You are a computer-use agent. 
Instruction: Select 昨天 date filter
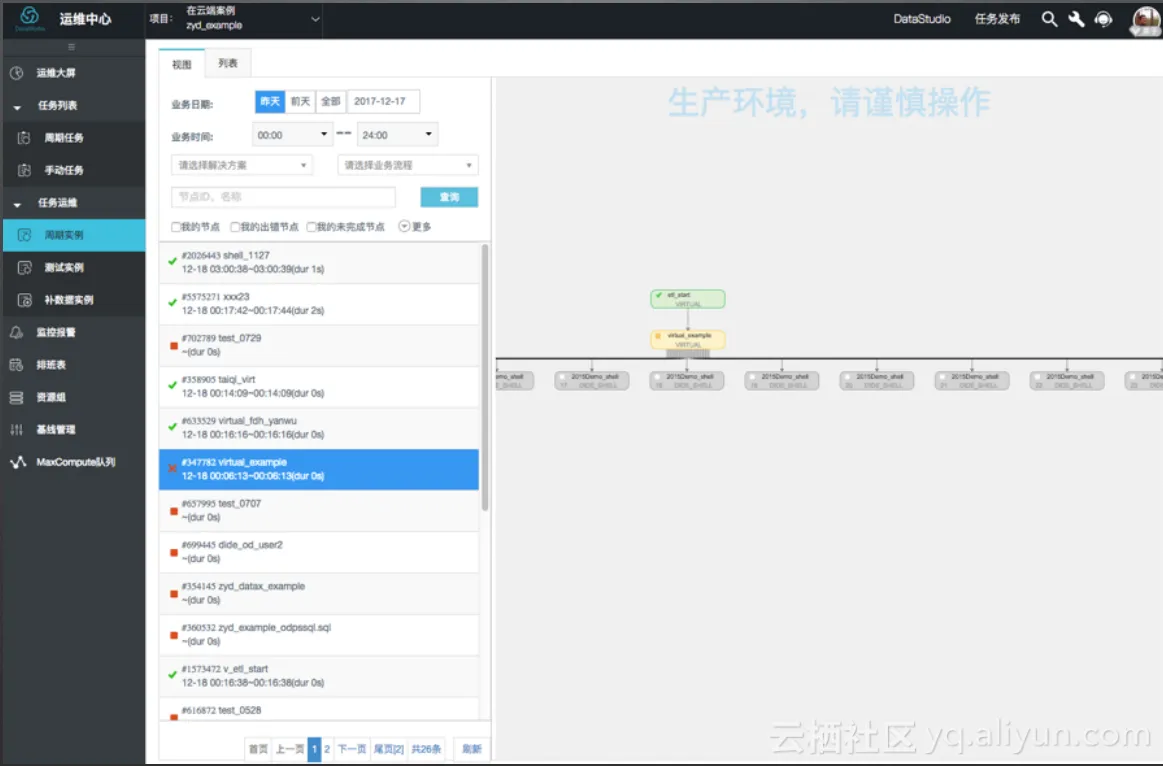point(270,102)
